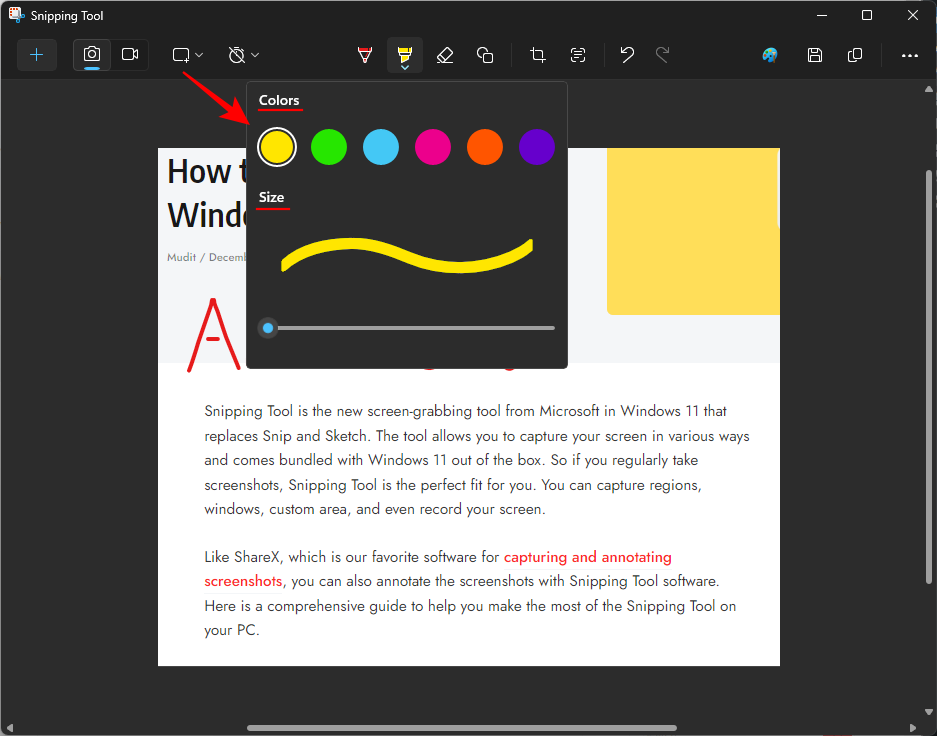
Task: Open the See more three-dots menu
Action: pos(910,55)
